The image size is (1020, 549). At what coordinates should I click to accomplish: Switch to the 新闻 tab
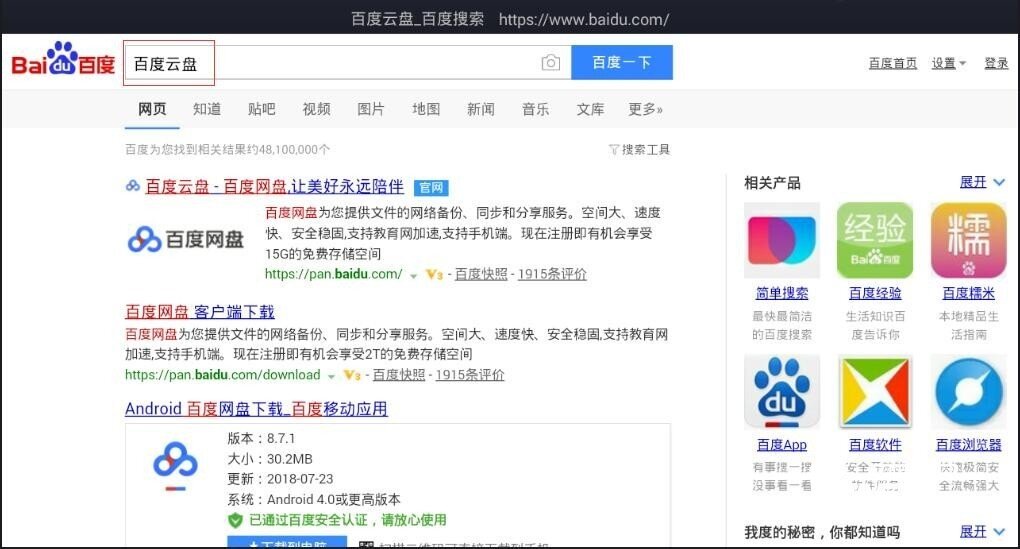pos(481,109)
